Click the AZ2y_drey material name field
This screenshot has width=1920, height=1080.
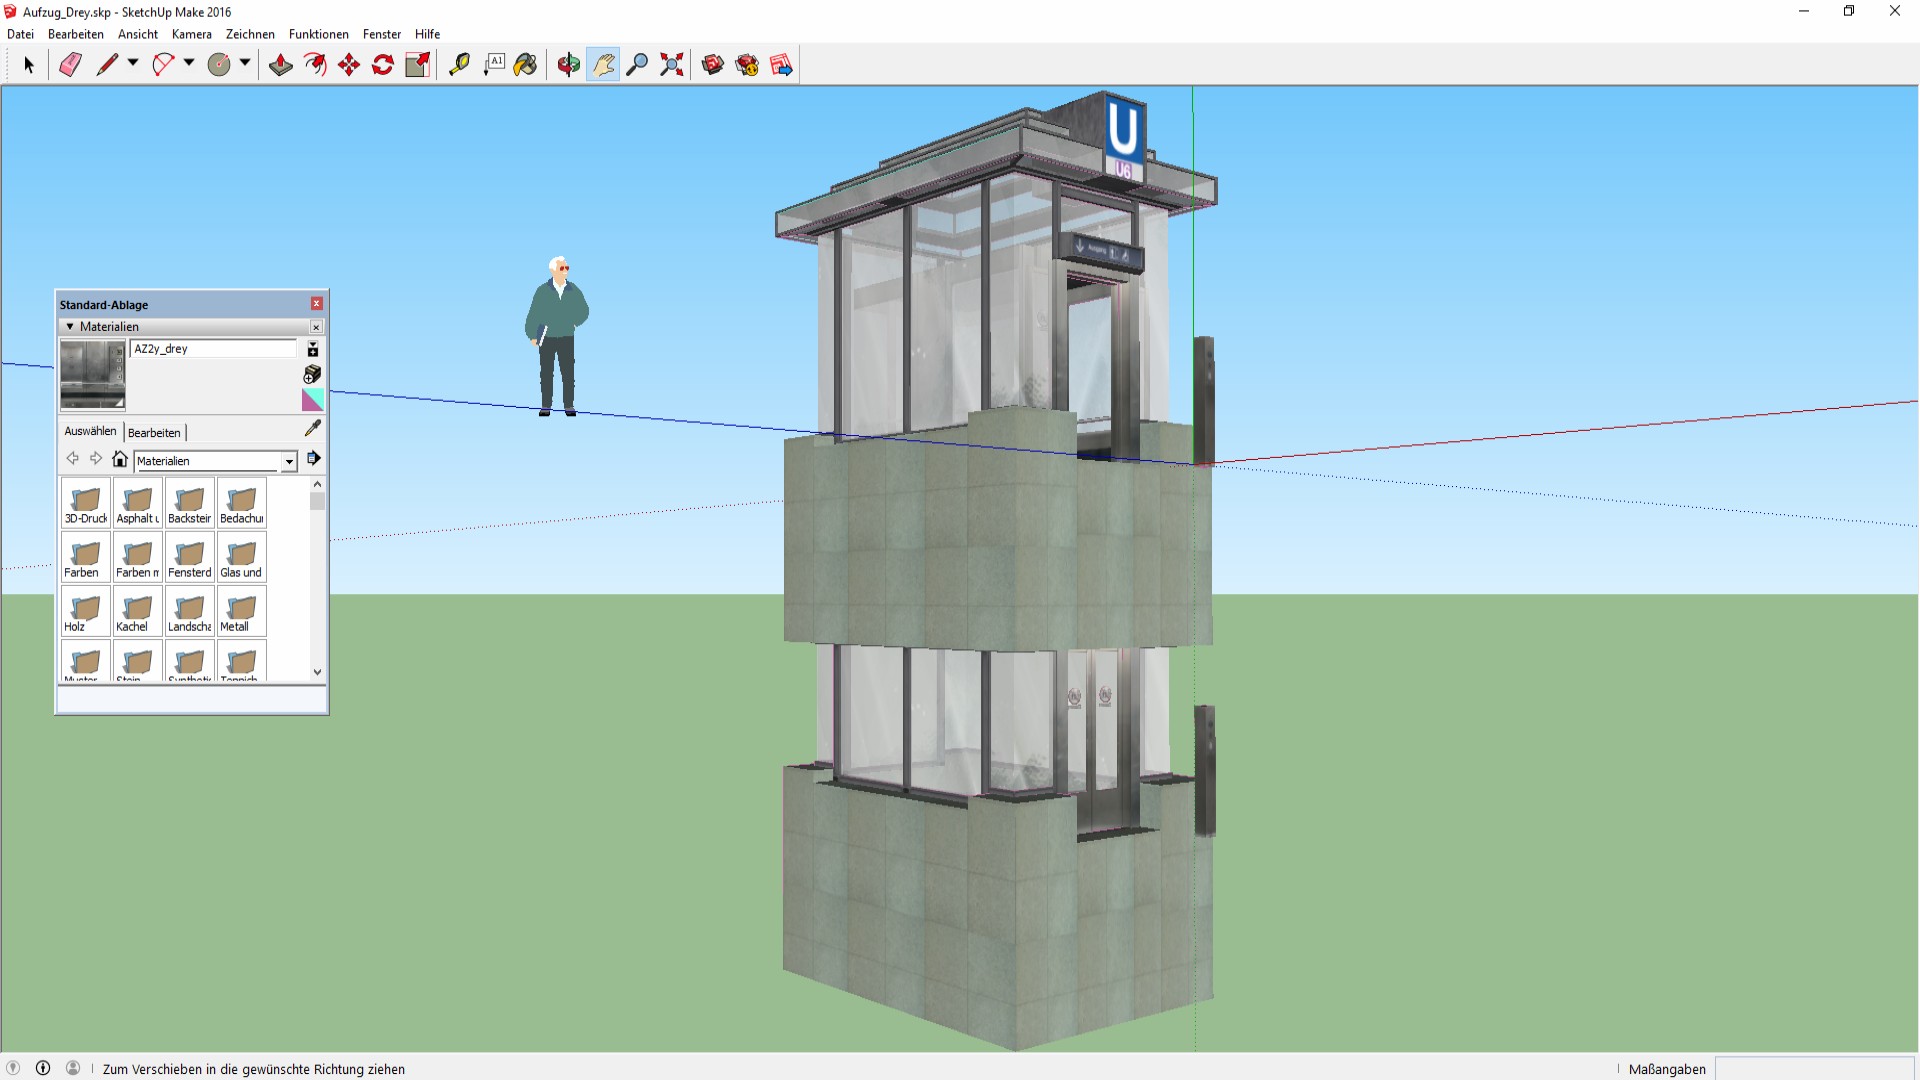(x=213, y=349)
